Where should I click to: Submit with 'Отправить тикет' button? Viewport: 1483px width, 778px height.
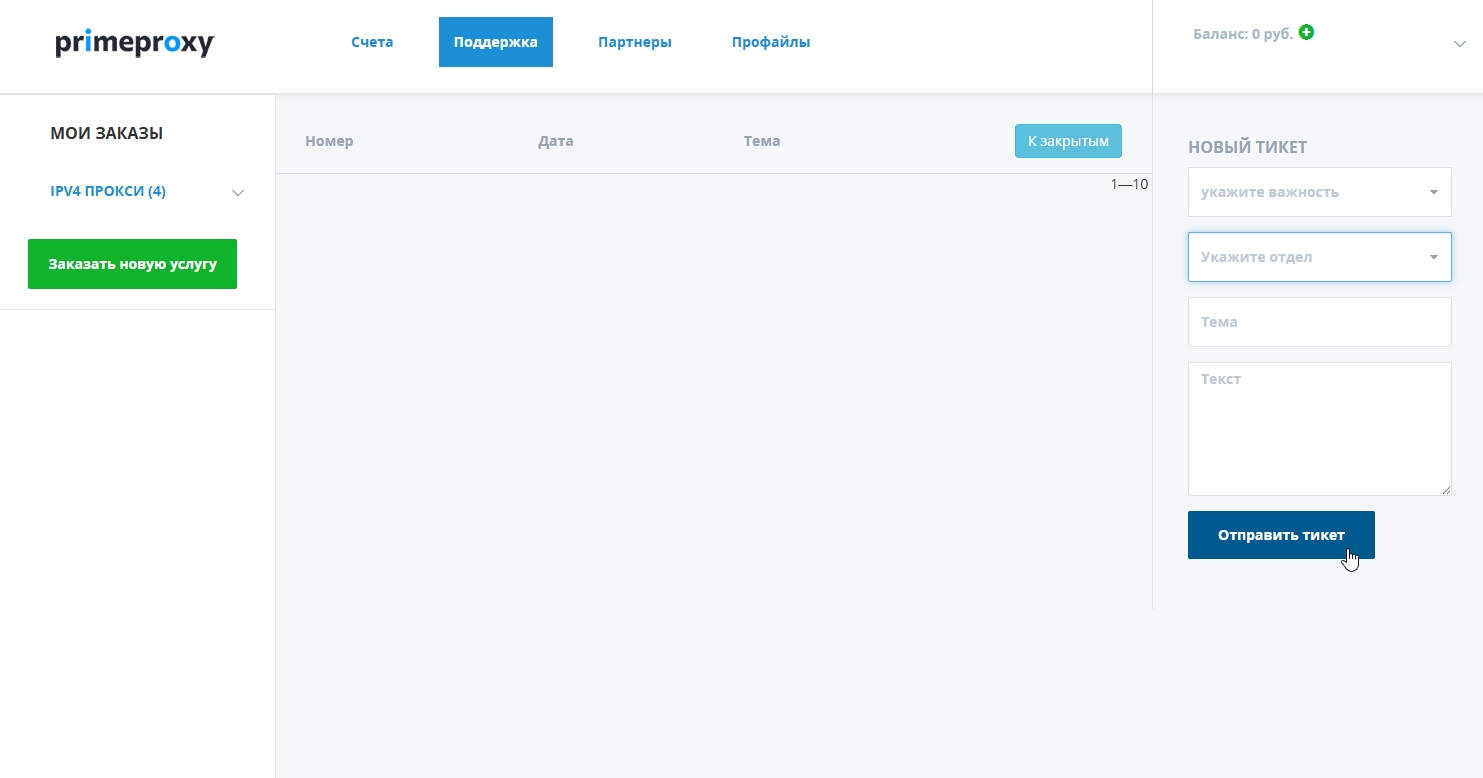click(1281, 535)
